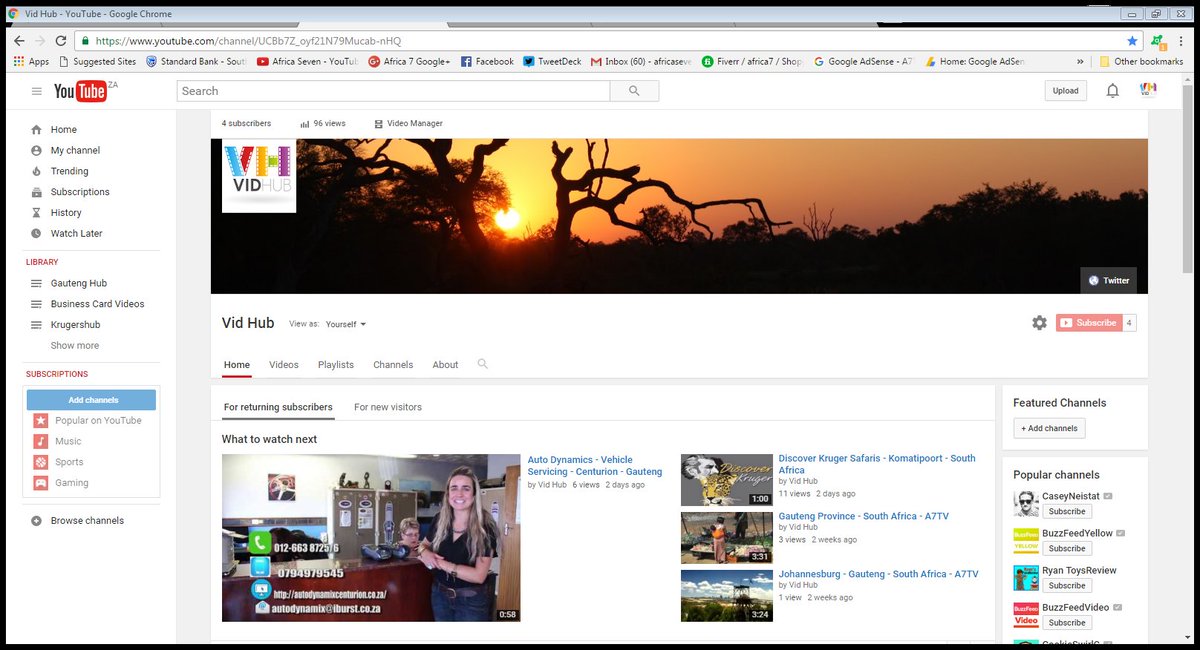Click the channel search magnifier icon
Viewport: 1200px width, 650px height.
click(483, 364)
